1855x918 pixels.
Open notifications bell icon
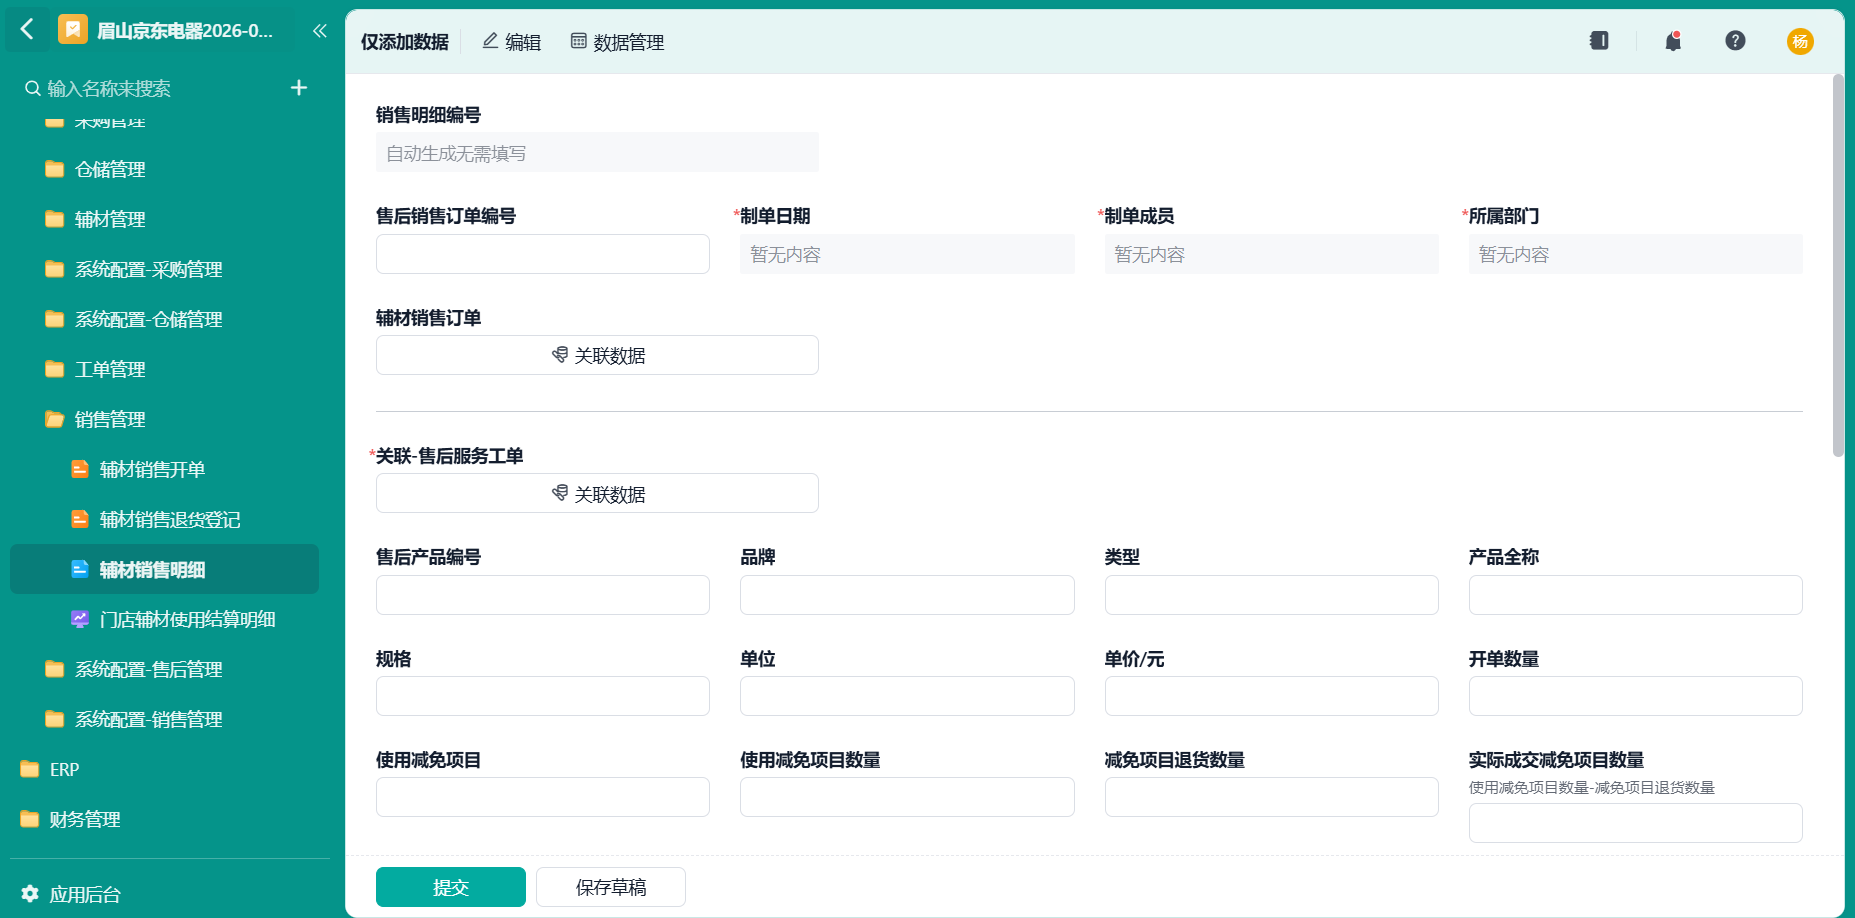coord(1673,41)
